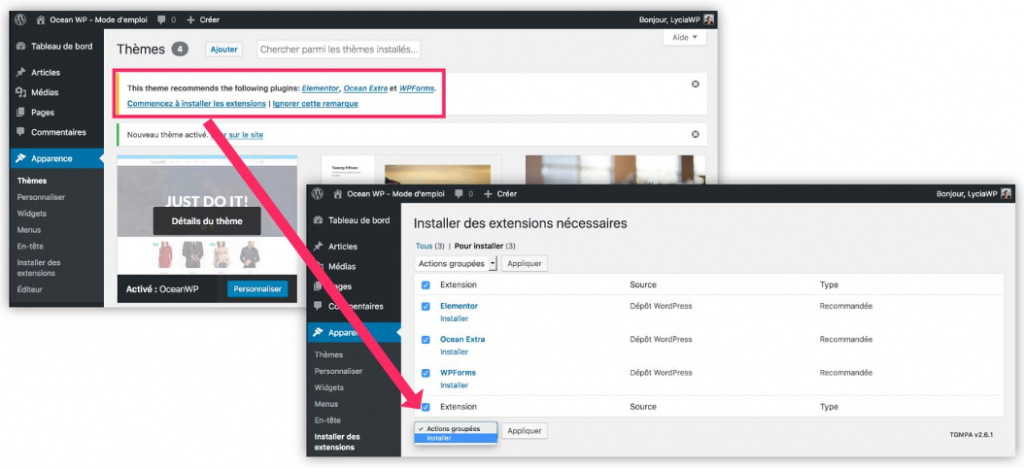Open the Ocean Extra link in the notice

[x=365, y=87]
